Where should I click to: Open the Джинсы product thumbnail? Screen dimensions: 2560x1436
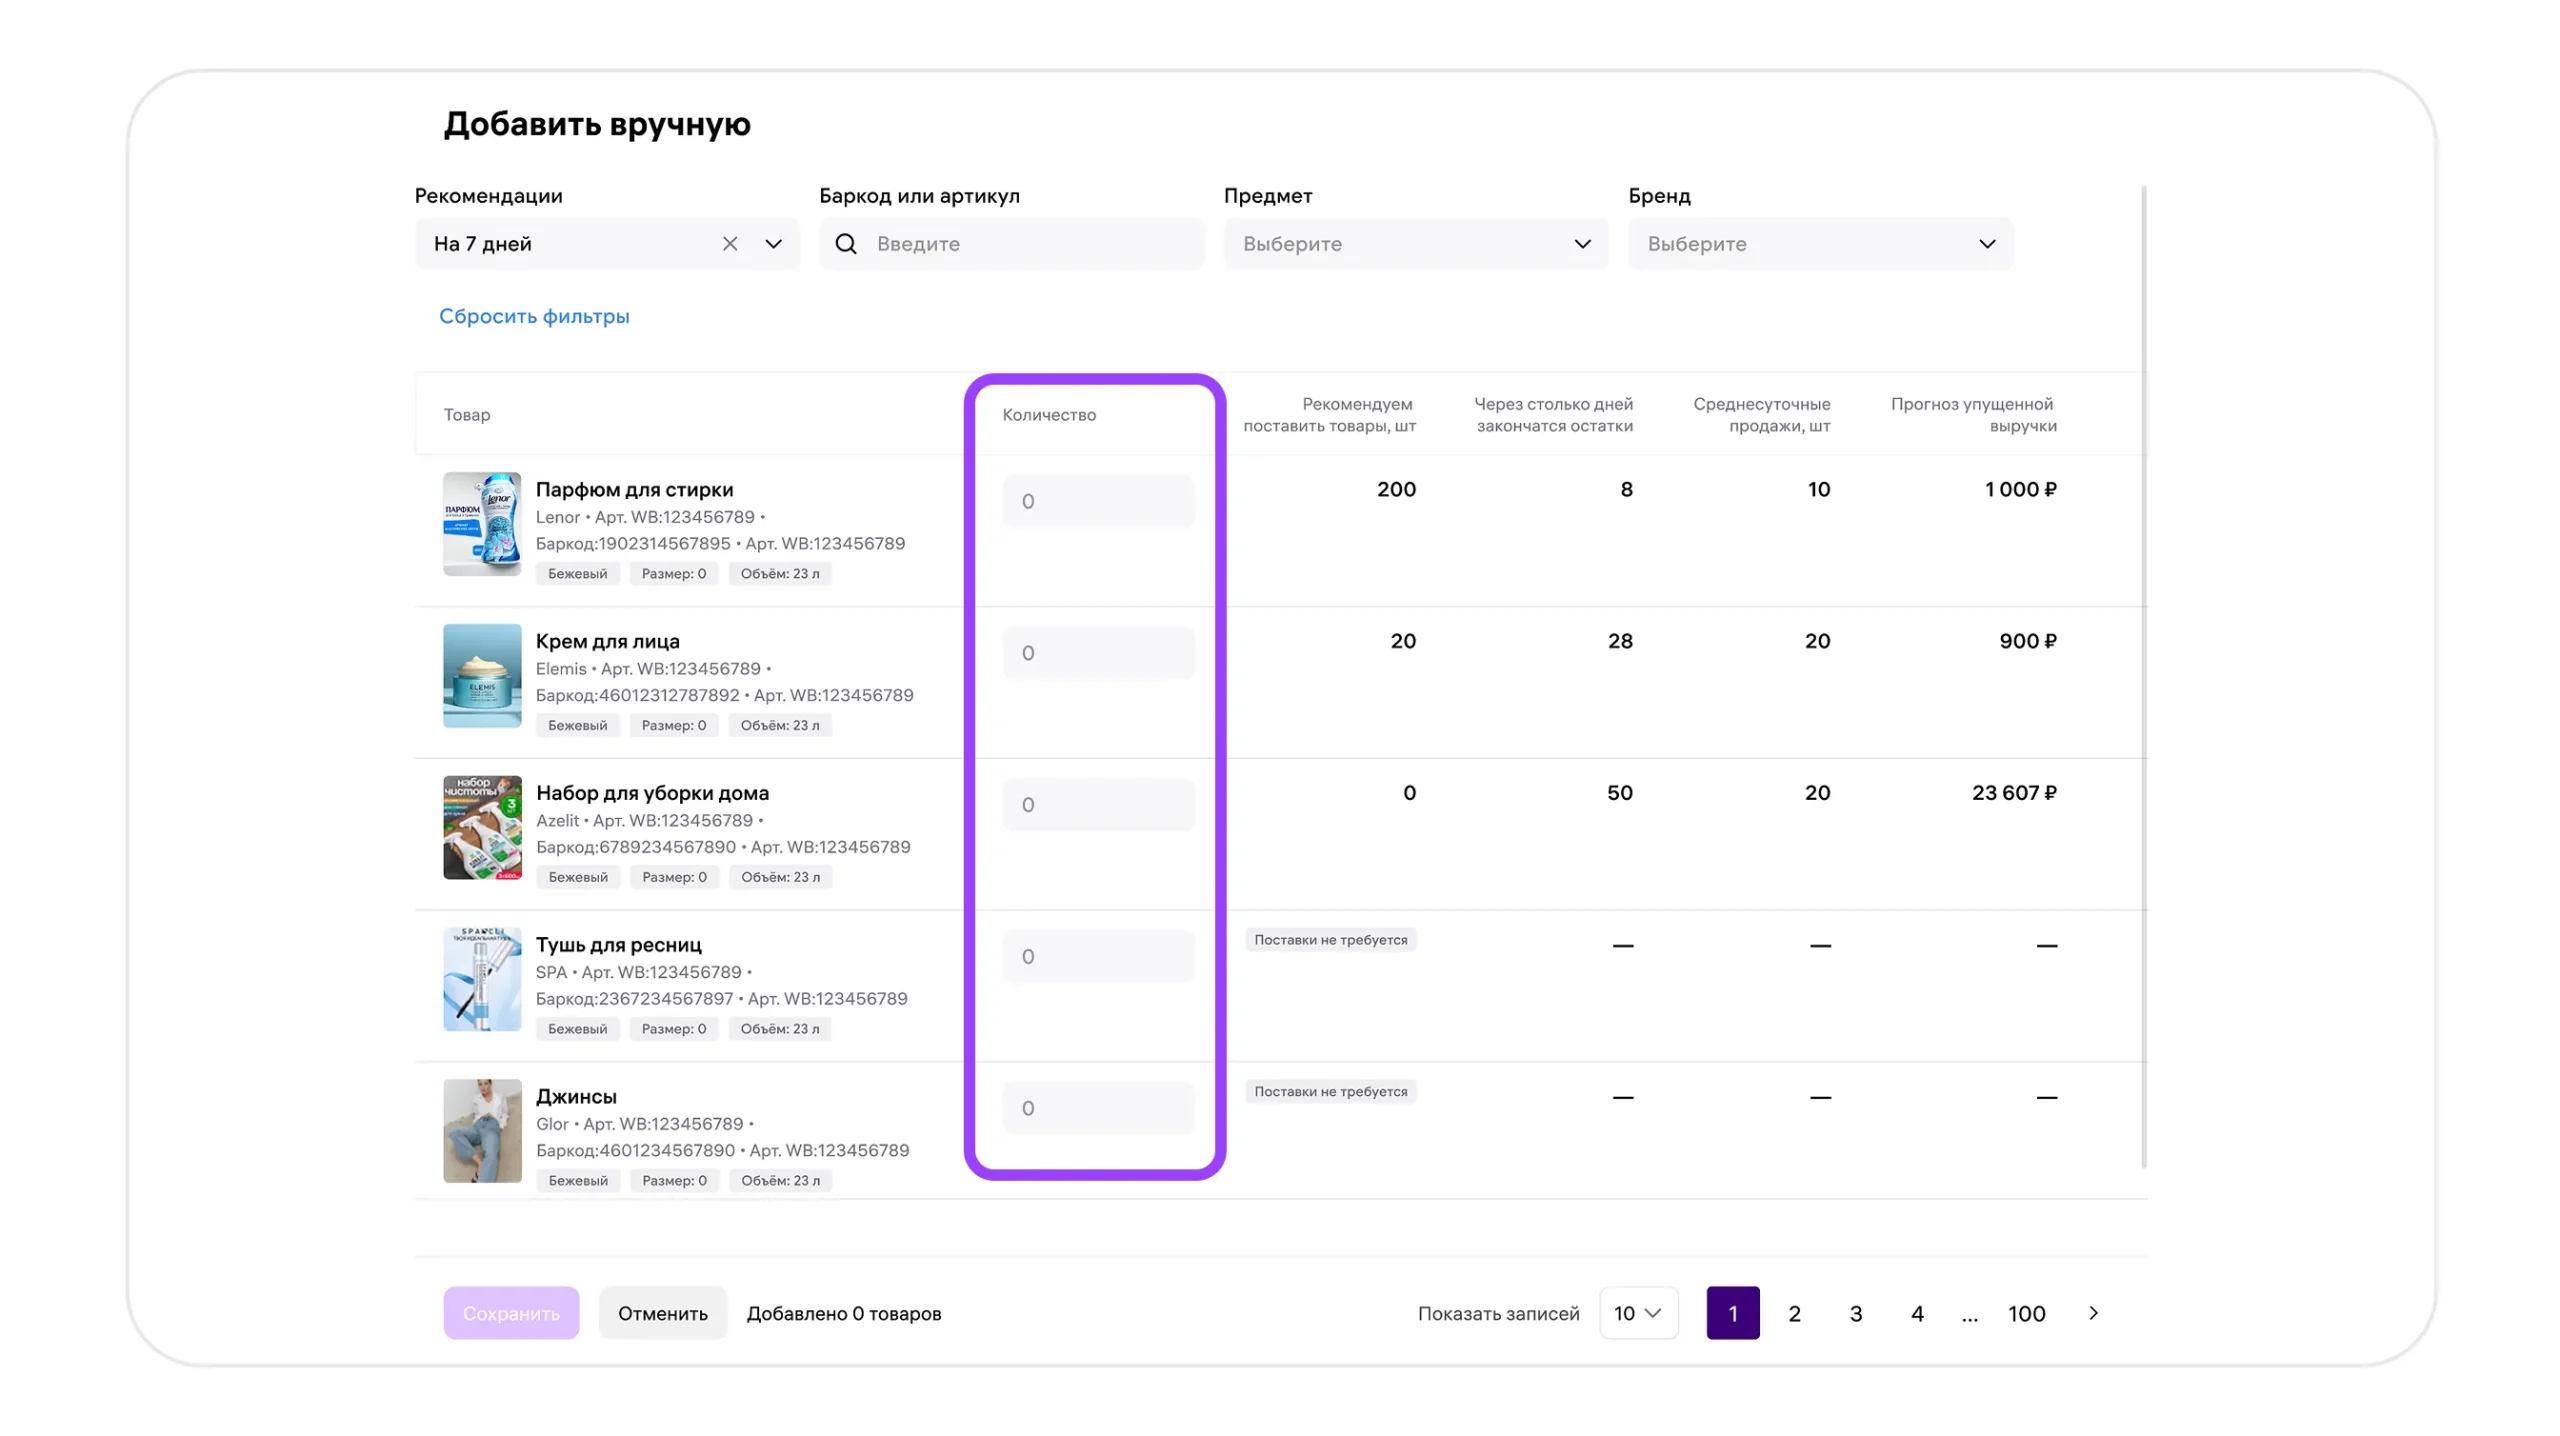point(482,1132)
